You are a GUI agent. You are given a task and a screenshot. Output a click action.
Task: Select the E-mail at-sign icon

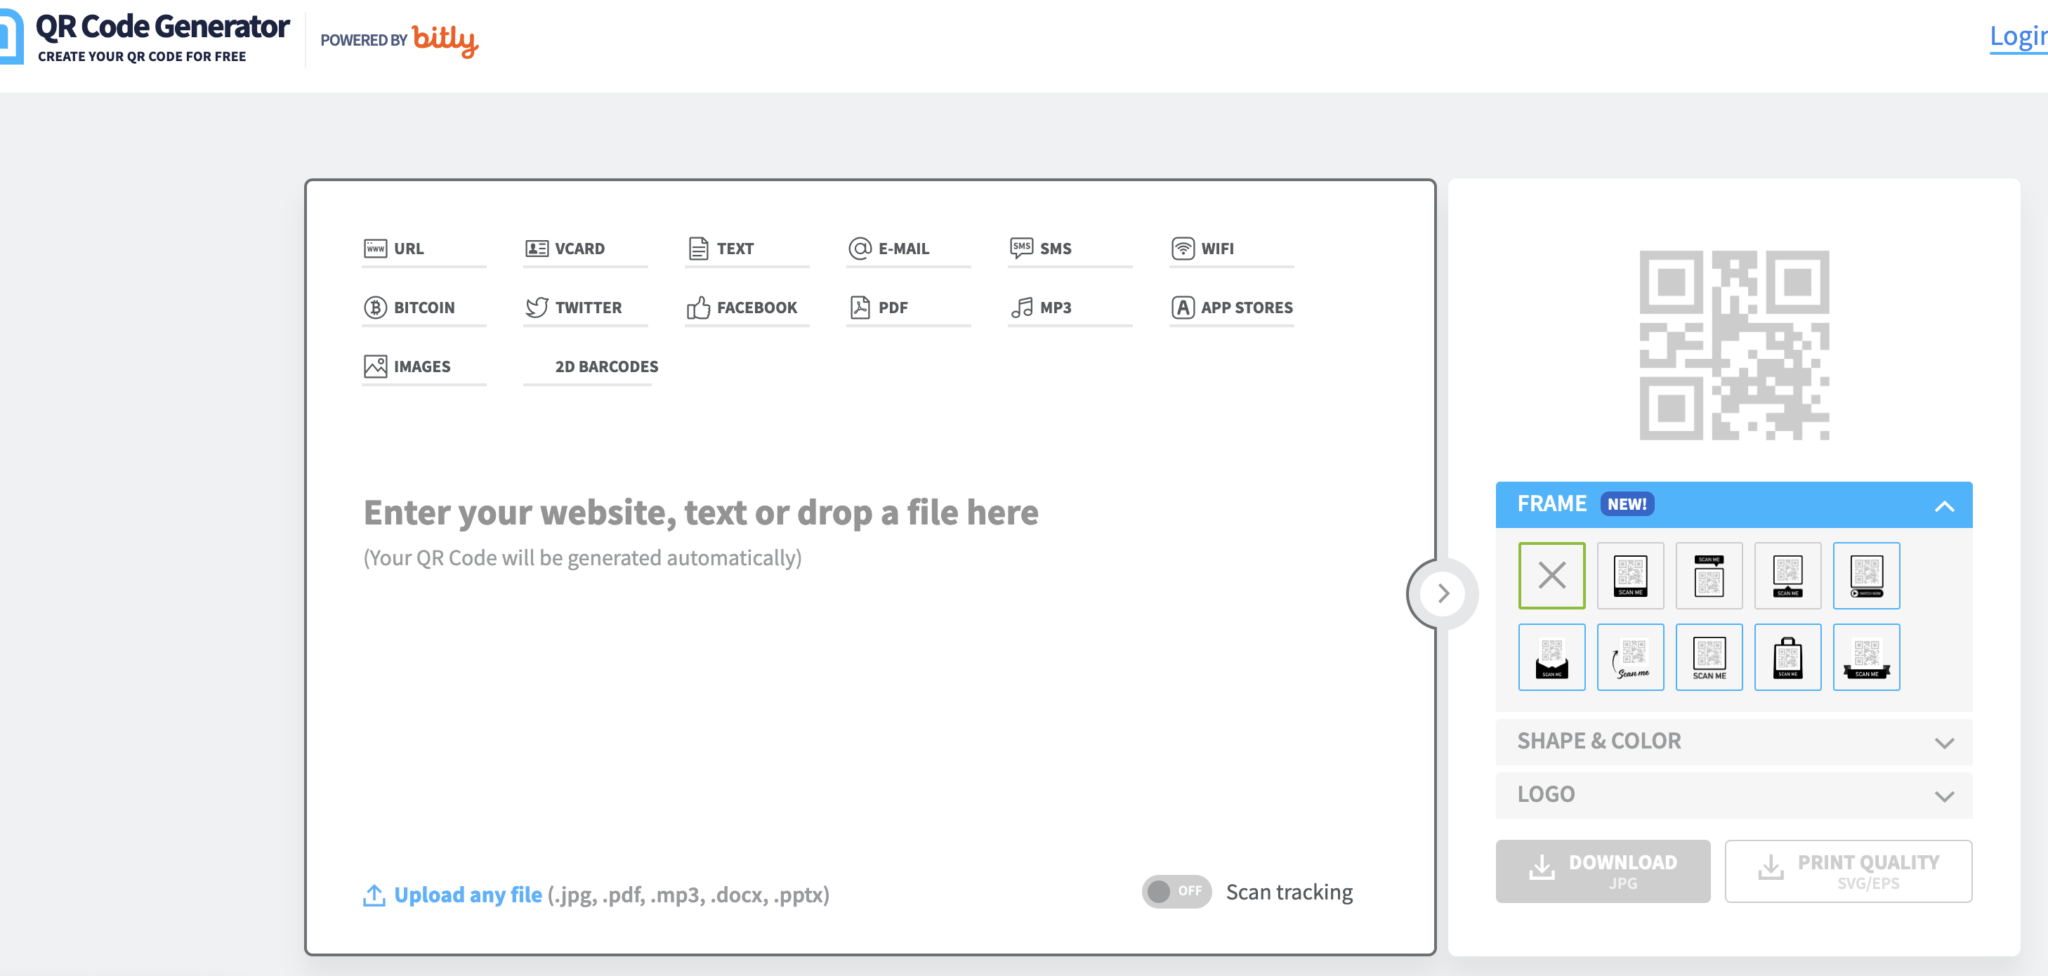tap(859, 249)
